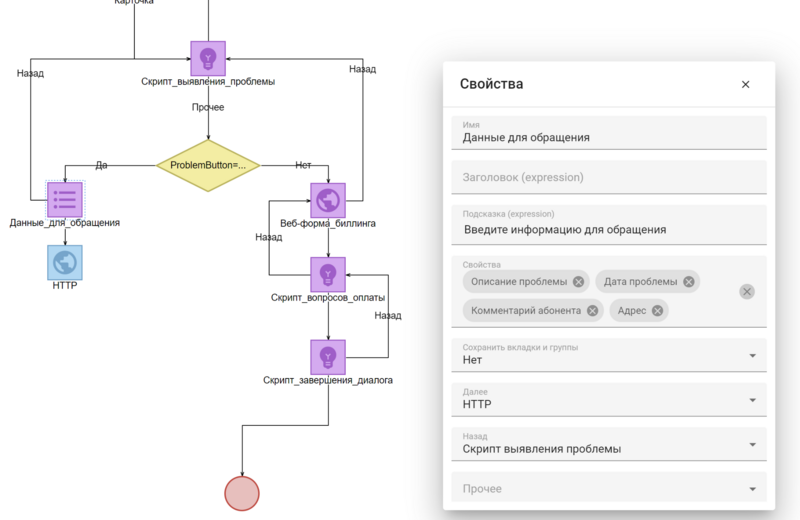This screenshot has height=520, width=800.
Task: Click the Имя input field
Action: click(608, 138)
